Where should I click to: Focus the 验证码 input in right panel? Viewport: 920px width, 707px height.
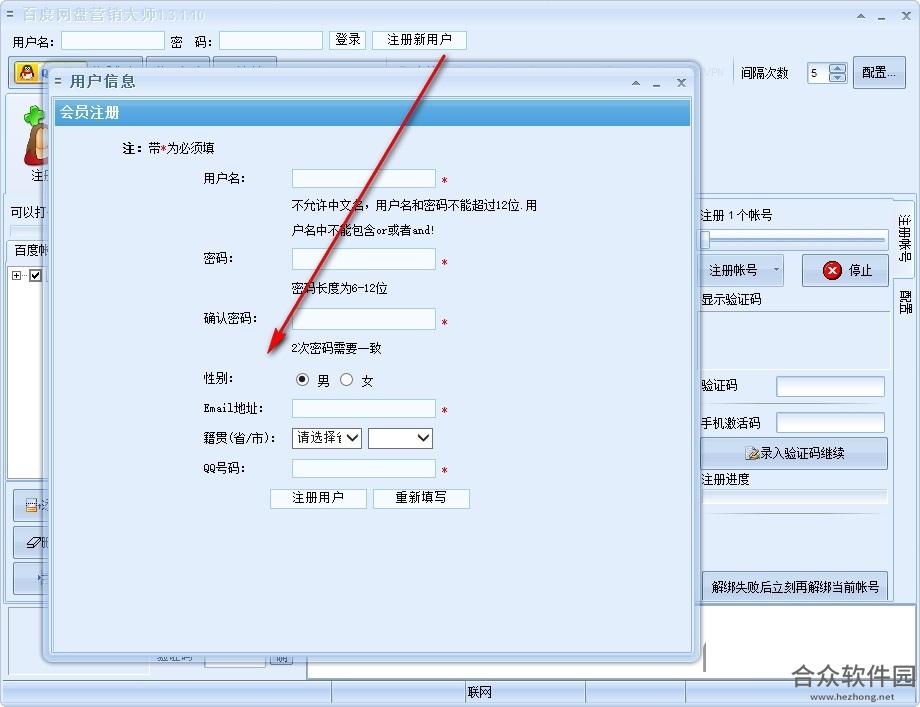pos(830,387)
